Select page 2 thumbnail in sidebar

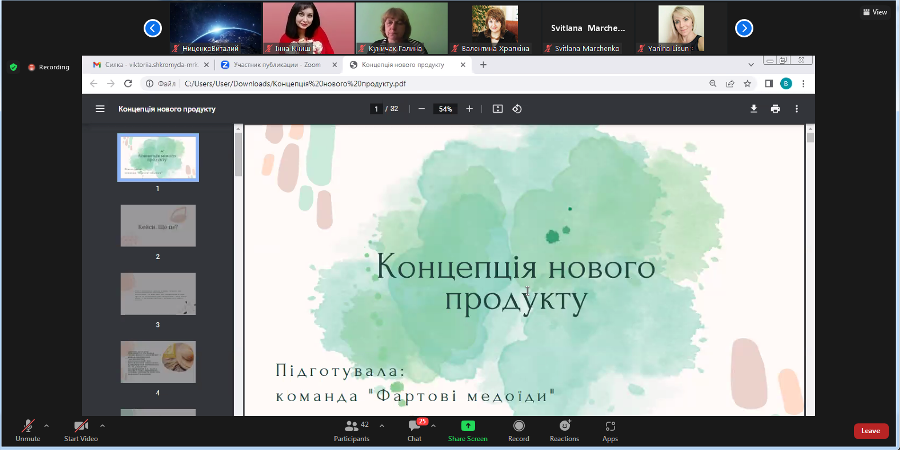(x=158, y=226)
